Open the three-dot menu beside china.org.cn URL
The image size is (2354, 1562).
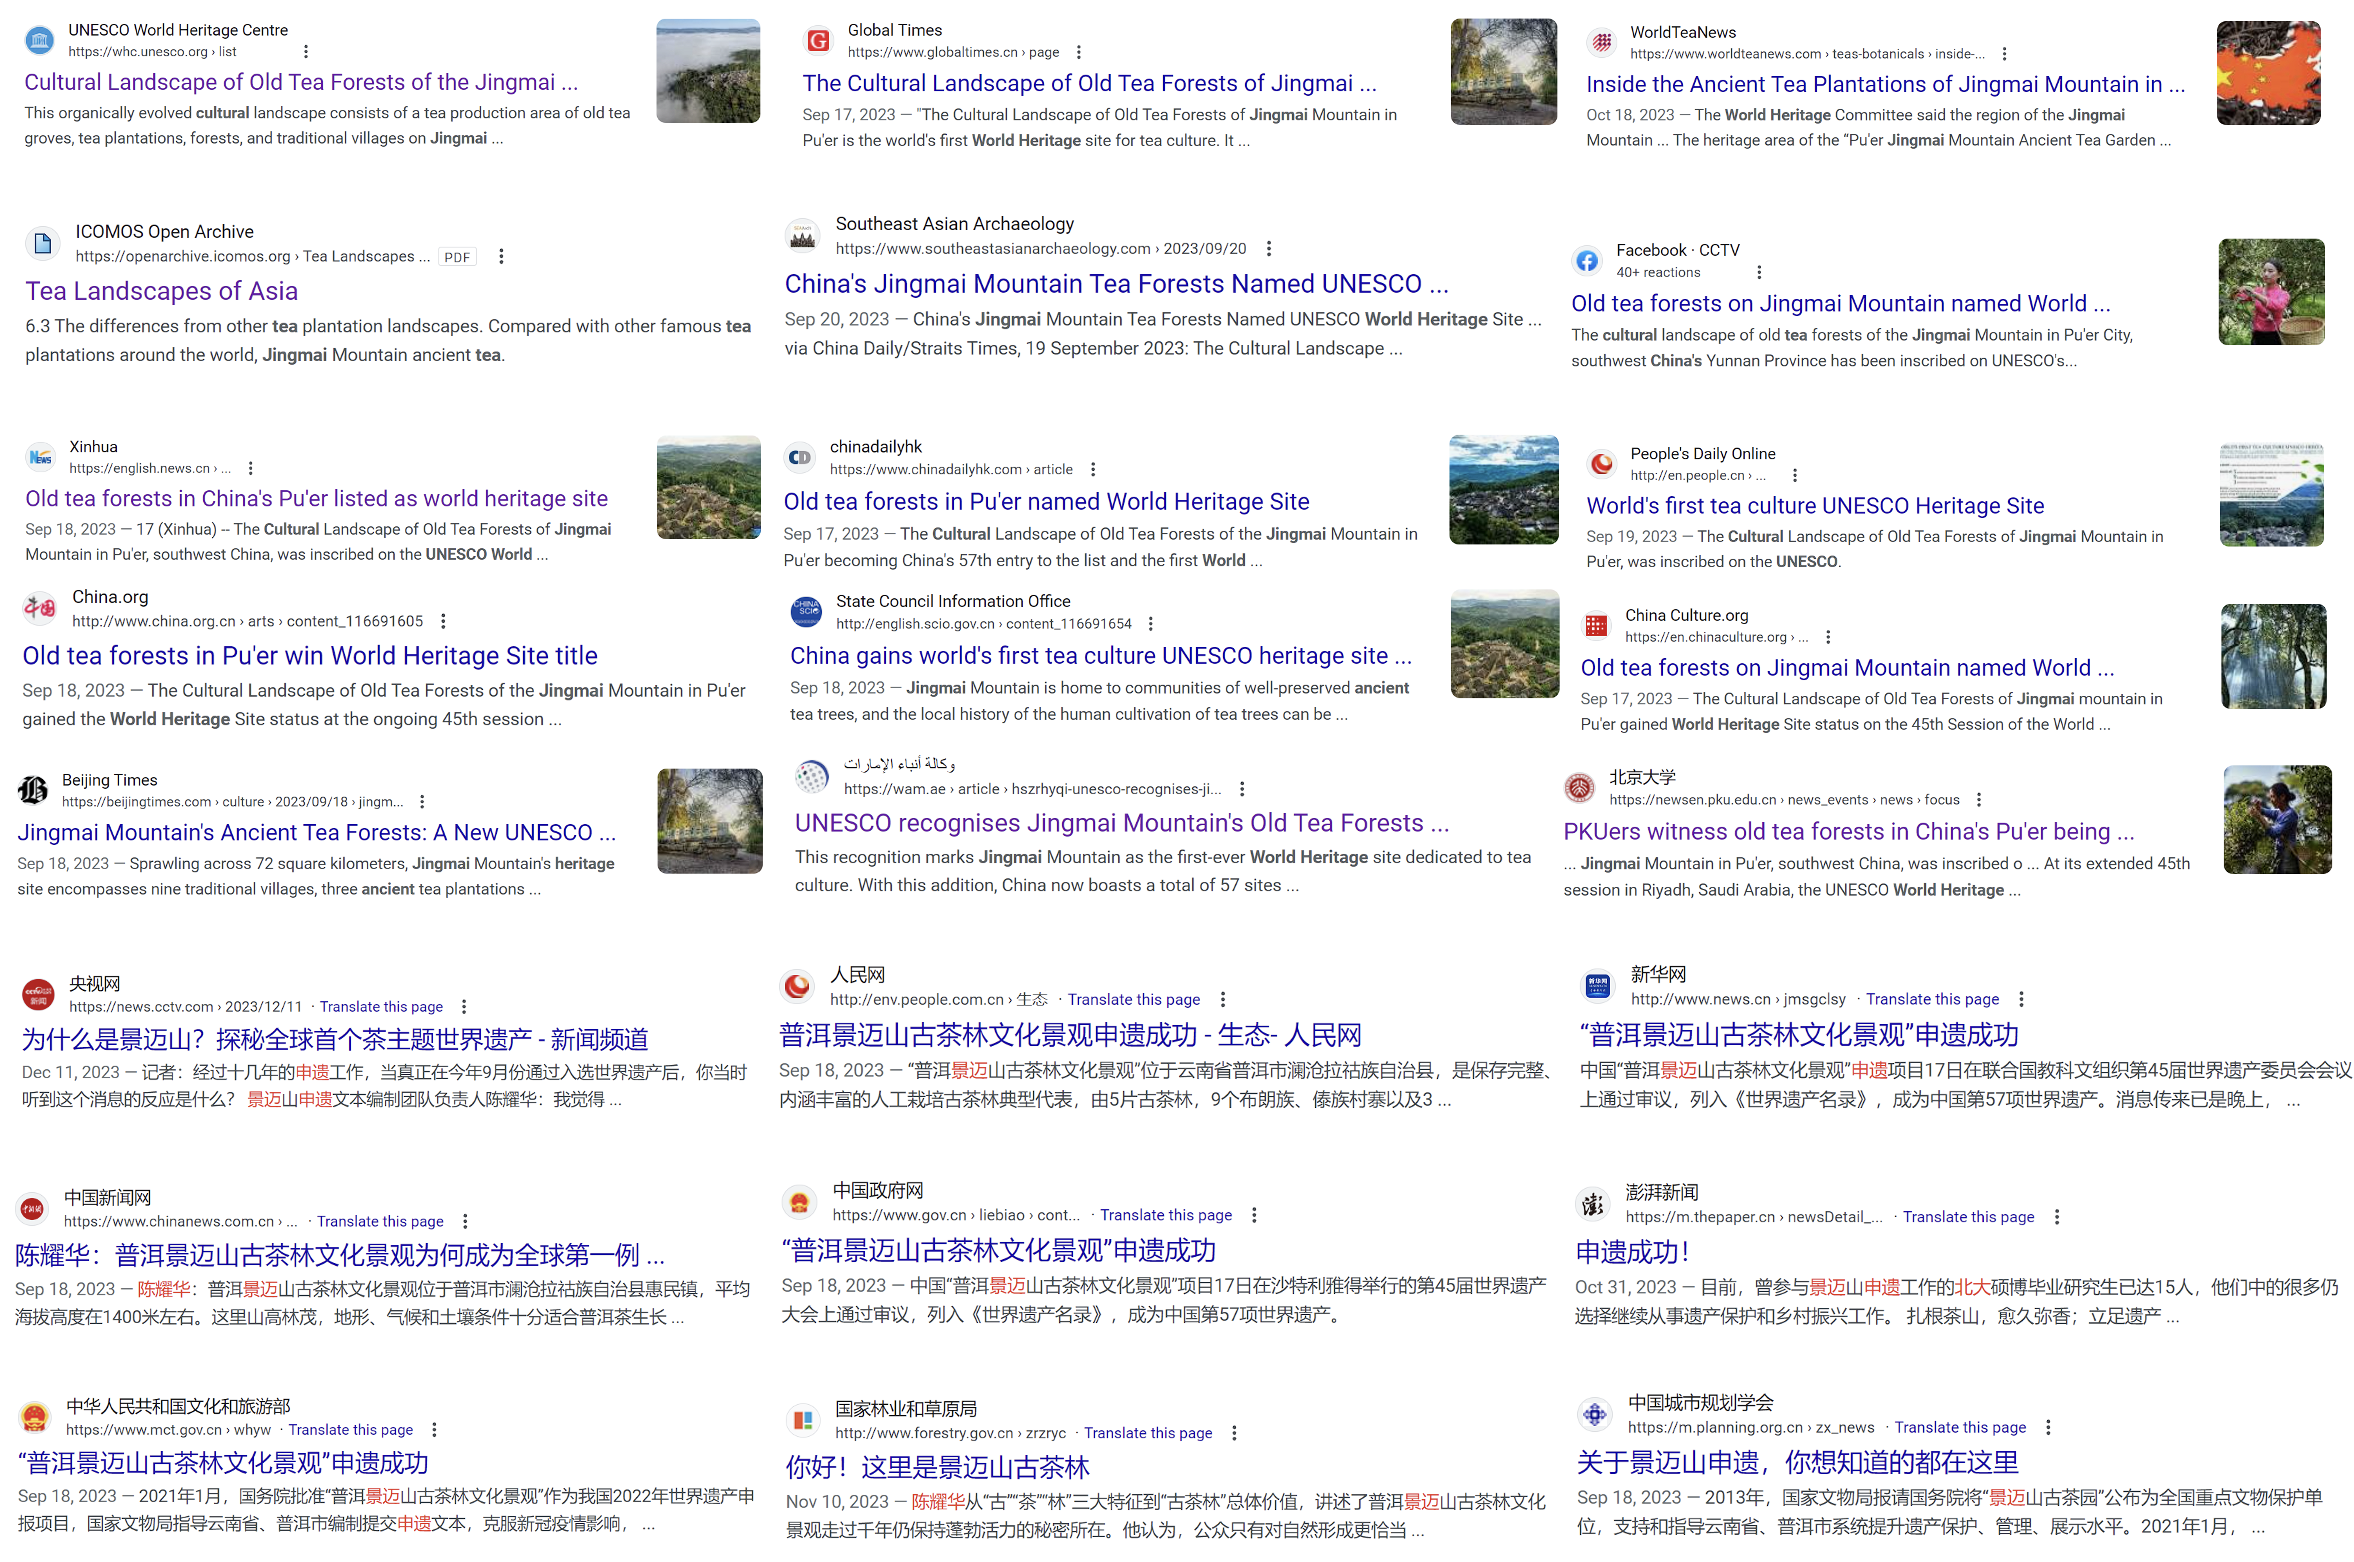[443, 621]
